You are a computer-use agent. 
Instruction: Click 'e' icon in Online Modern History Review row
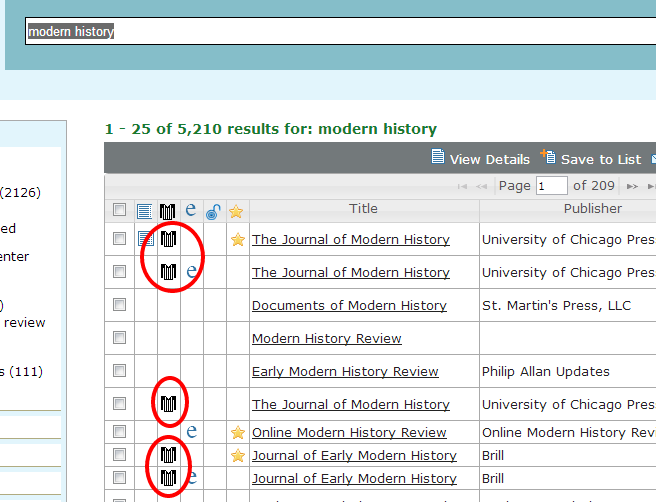[191, 431]
